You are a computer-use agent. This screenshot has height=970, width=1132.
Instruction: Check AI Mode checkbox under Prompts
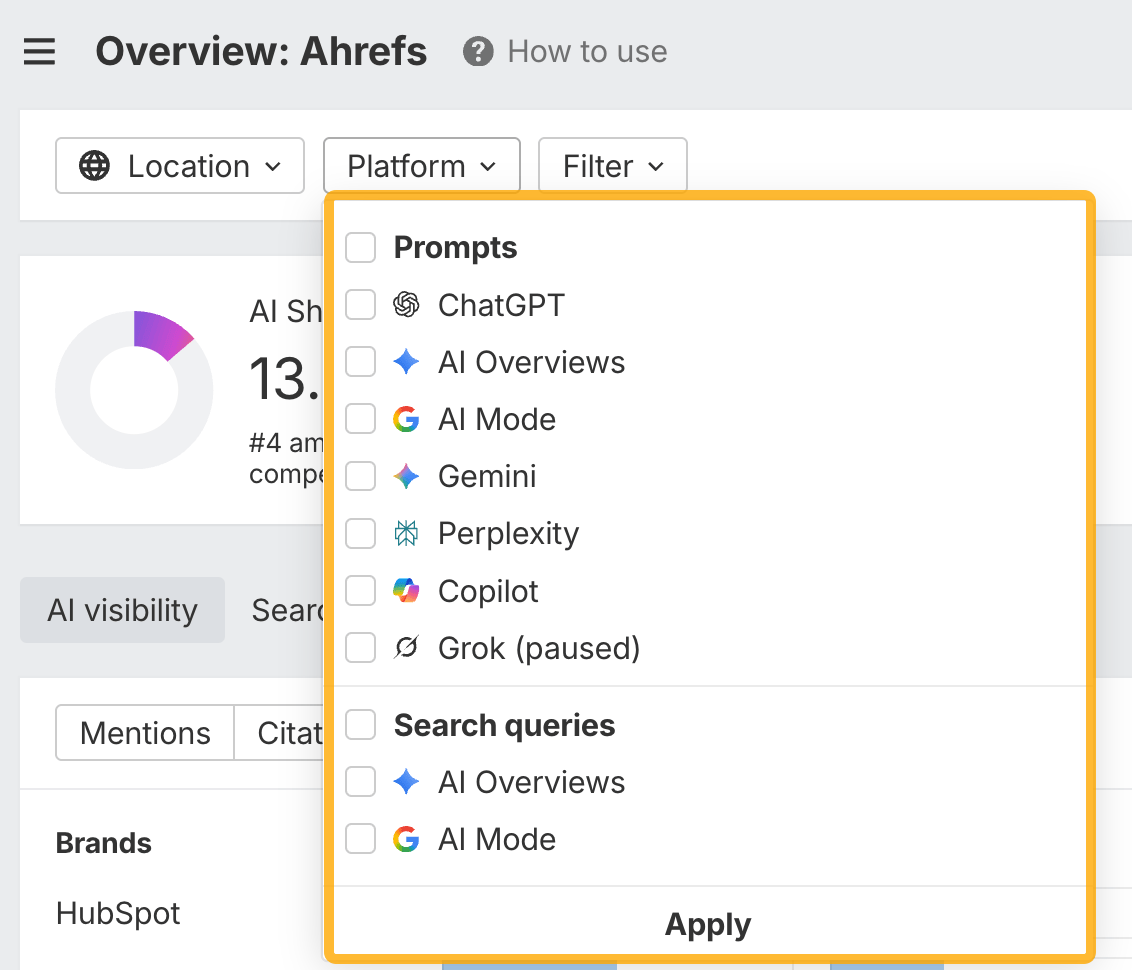(x=360, y=419)
